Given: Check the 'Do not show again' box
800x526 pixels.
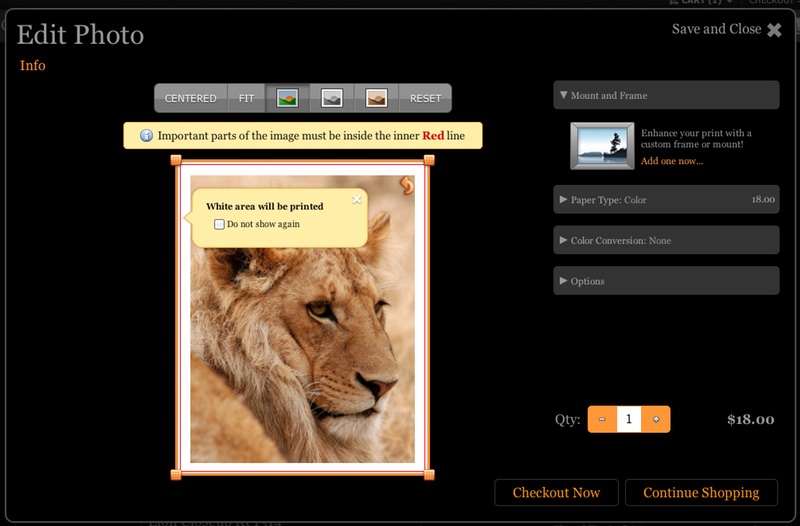Looking at the screenshot, I should click(x=220, y=224).
